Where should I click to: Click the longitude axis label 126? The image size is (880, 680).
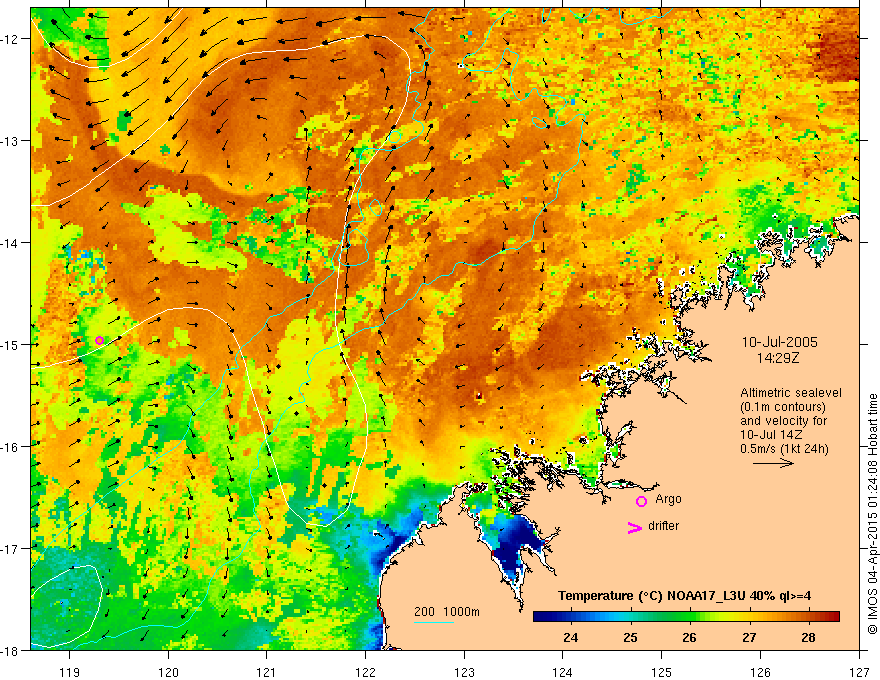[x=760, y=672]
